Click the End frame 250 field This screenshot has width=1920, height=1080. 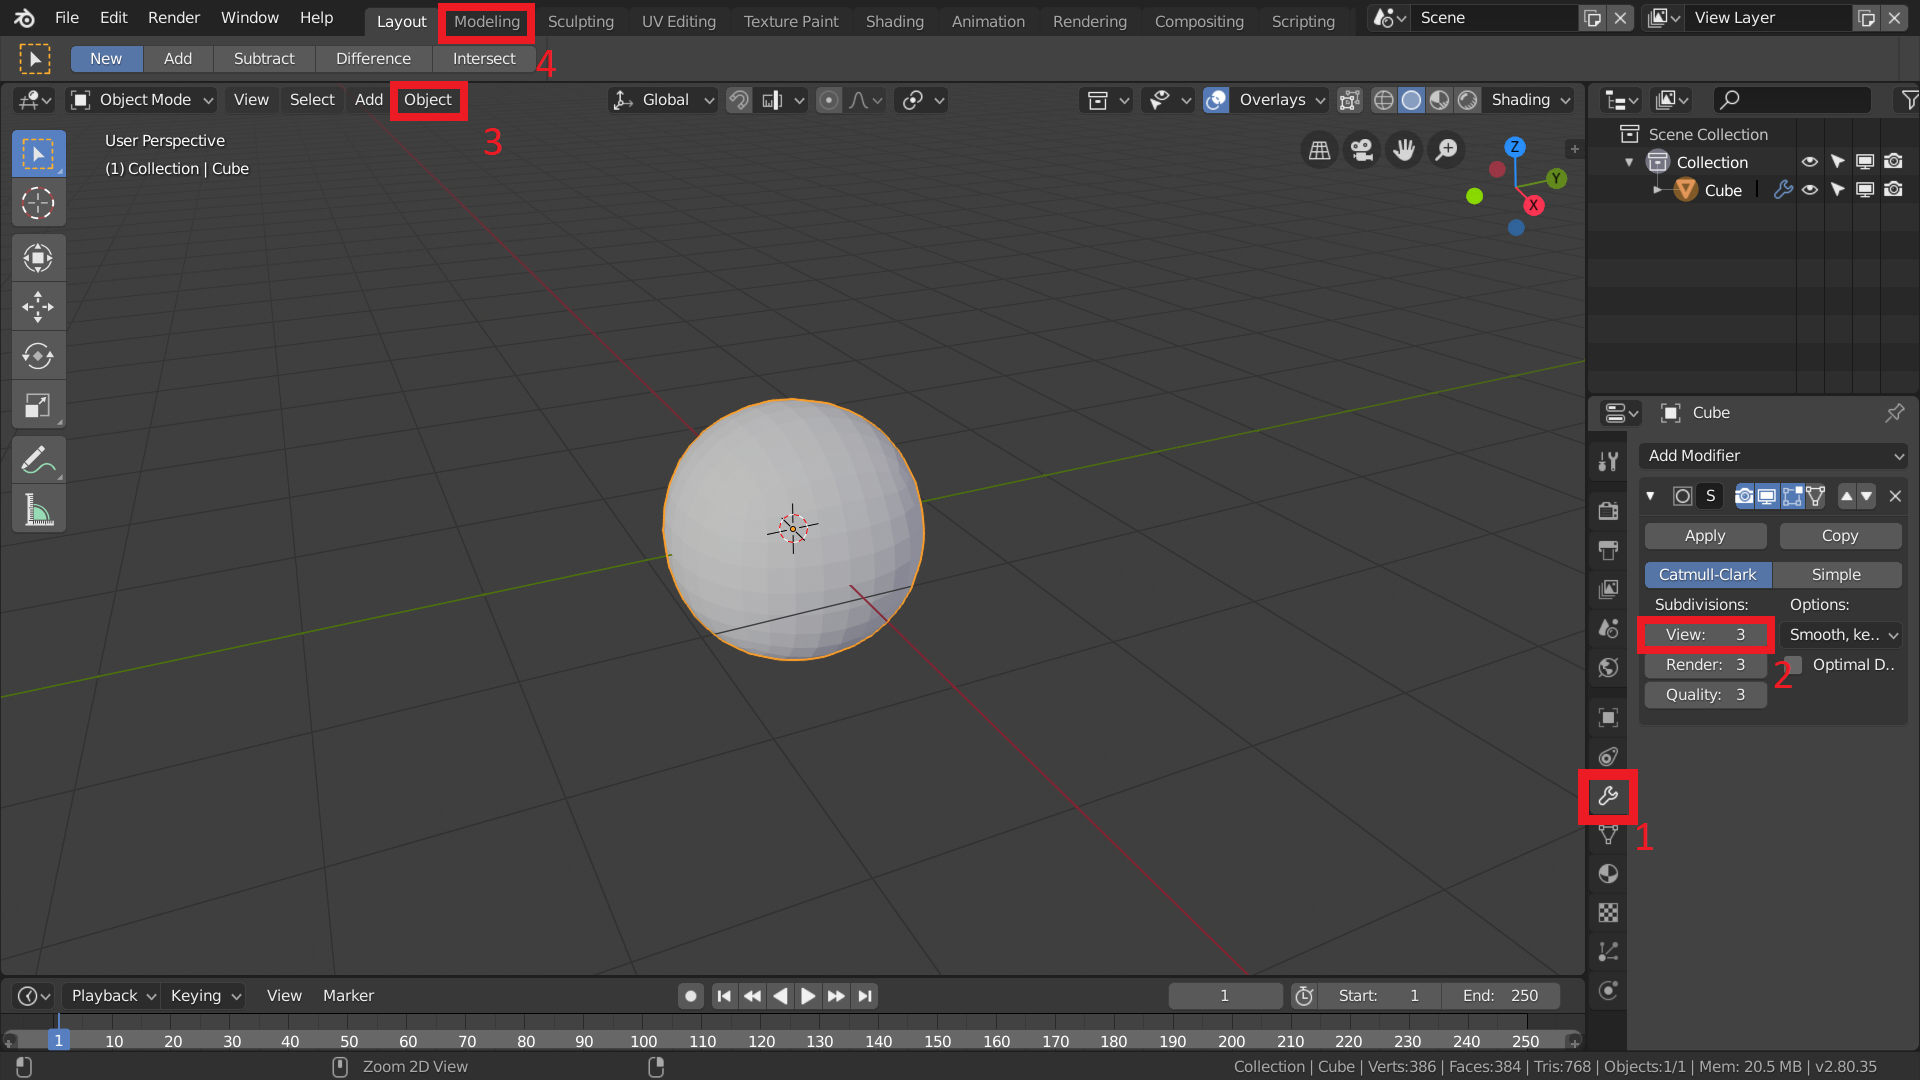click(1500, 996)
